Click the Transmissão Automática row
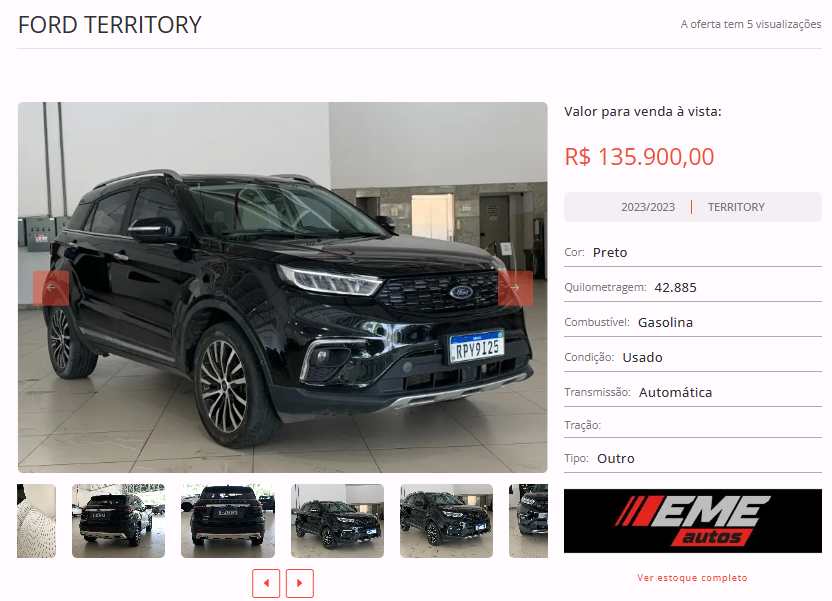The height and width of the screenshot is (601, 832). pyautogui.click(x=692, y=393)
